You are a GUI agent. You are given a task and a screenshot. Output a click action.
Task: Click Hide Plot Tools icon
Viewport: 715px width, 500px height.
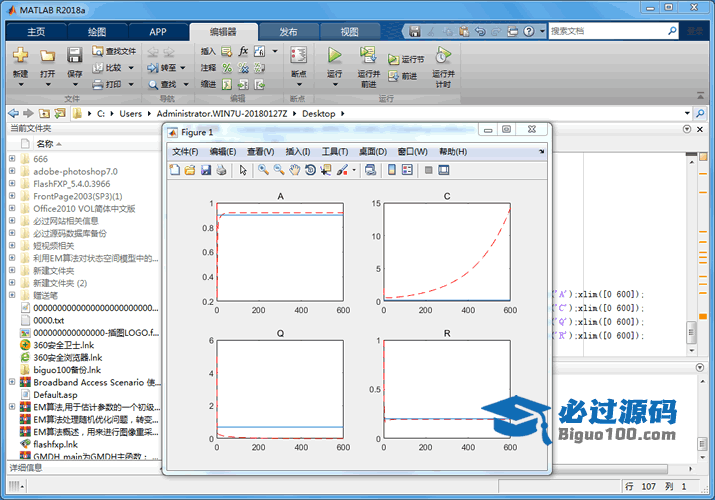point(428,170)
